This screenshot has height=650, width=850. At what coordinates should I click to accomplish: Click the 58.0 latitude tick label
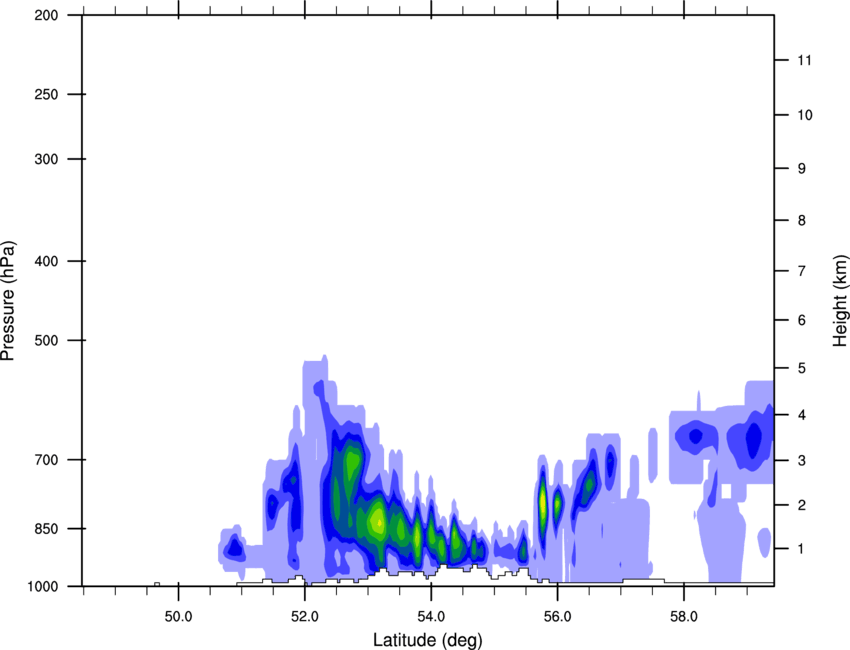coord(684,616)
